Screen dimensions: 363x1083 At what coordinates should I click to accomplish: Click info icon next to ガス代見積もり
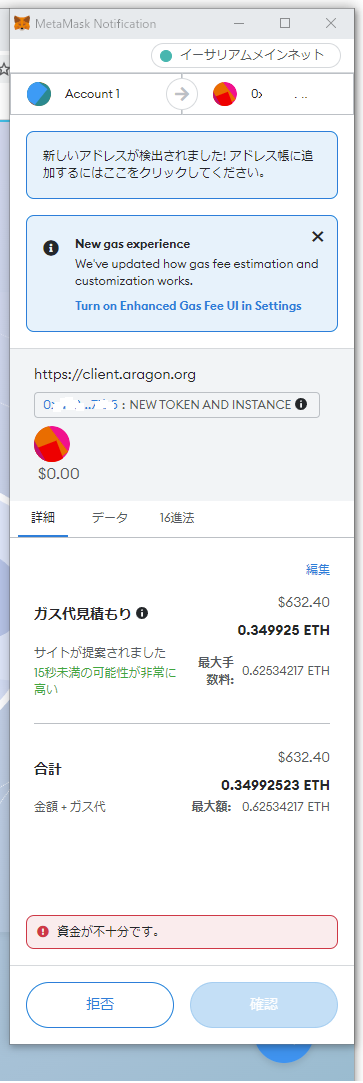coord(142,613)
